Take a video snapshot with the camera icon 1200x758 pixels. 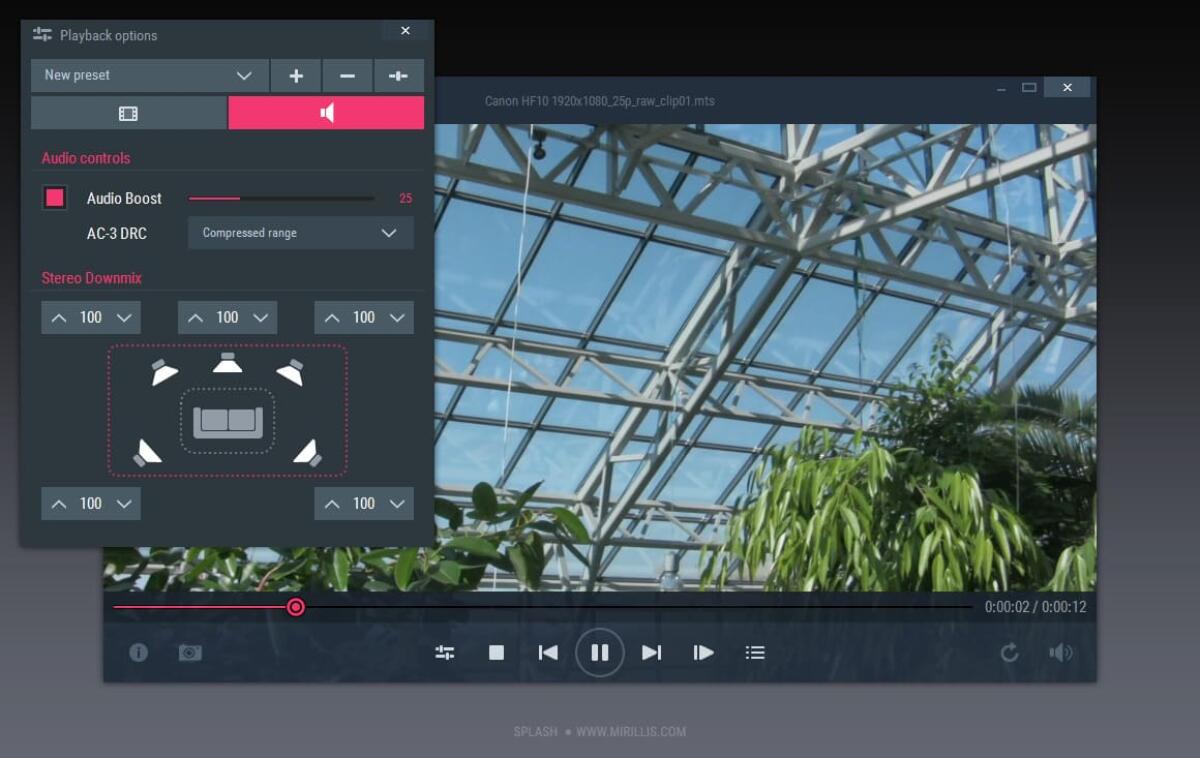(x=191, y=652)
